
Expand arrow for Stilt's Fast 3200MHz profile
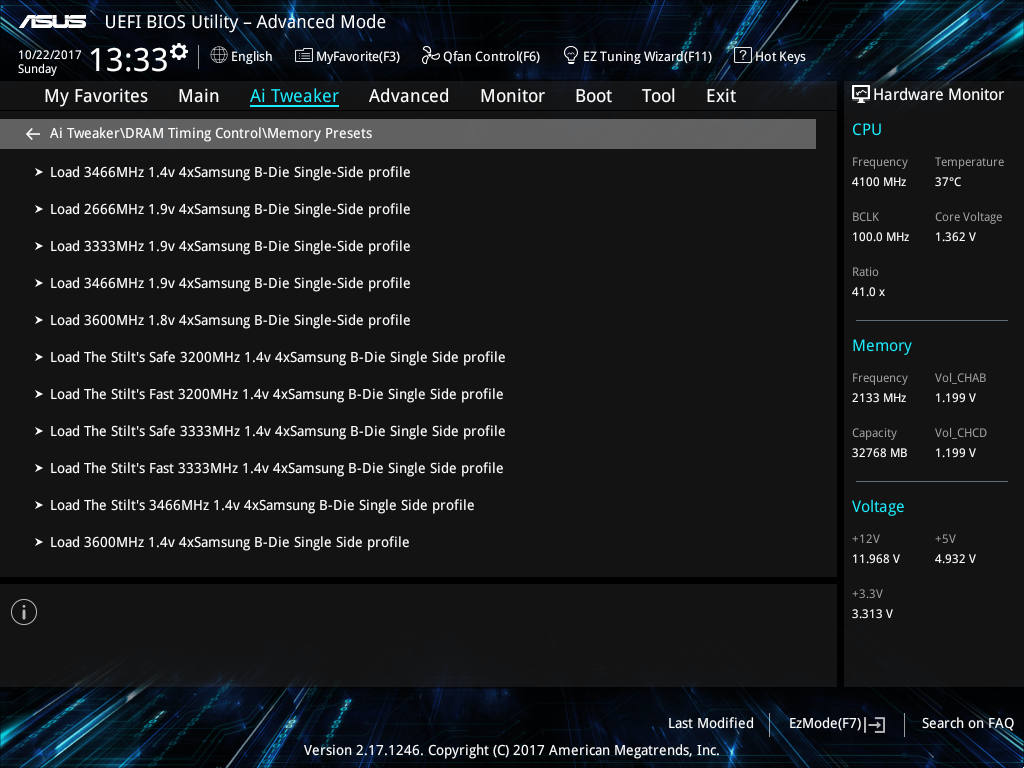[39, 394]
